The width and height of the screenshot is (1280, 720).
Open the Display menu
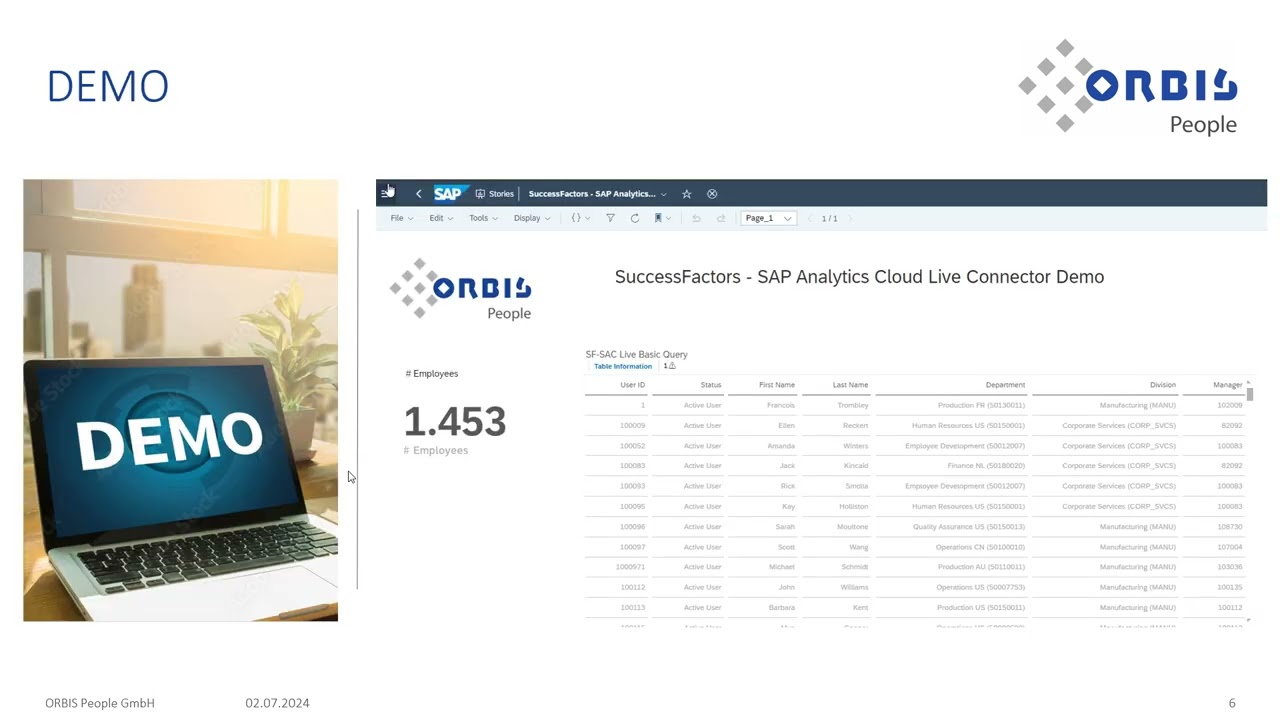click(532, 218)
